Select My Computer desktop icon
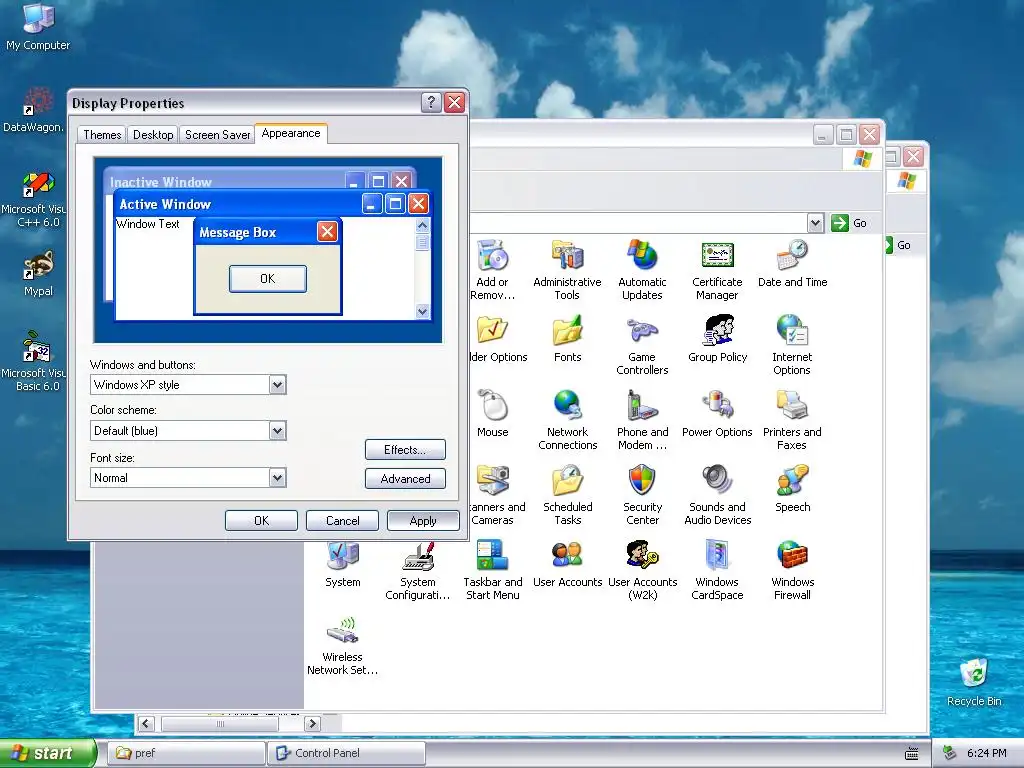Viewport: 1024px width, 768px height. click(38, 26)
